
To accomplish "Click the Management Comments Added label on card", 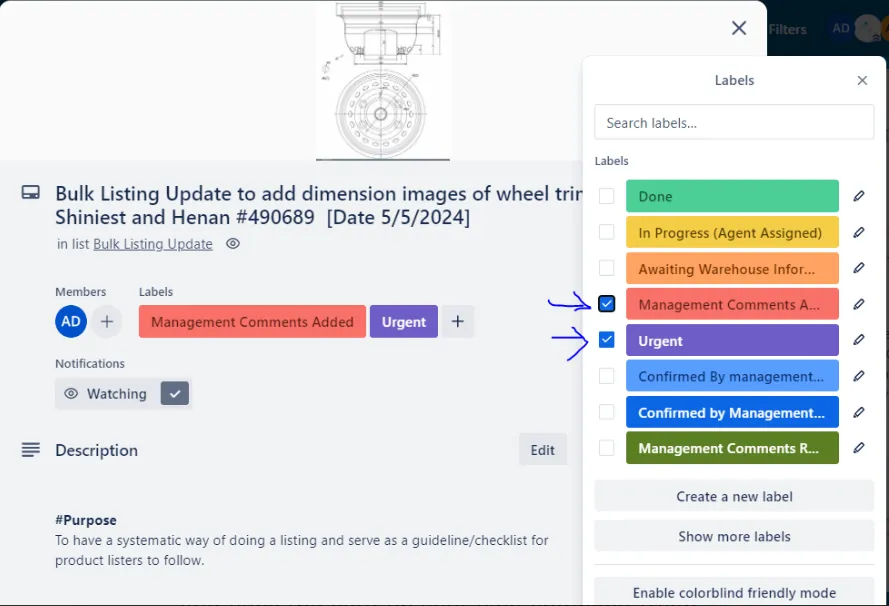I will pos(252,321).
